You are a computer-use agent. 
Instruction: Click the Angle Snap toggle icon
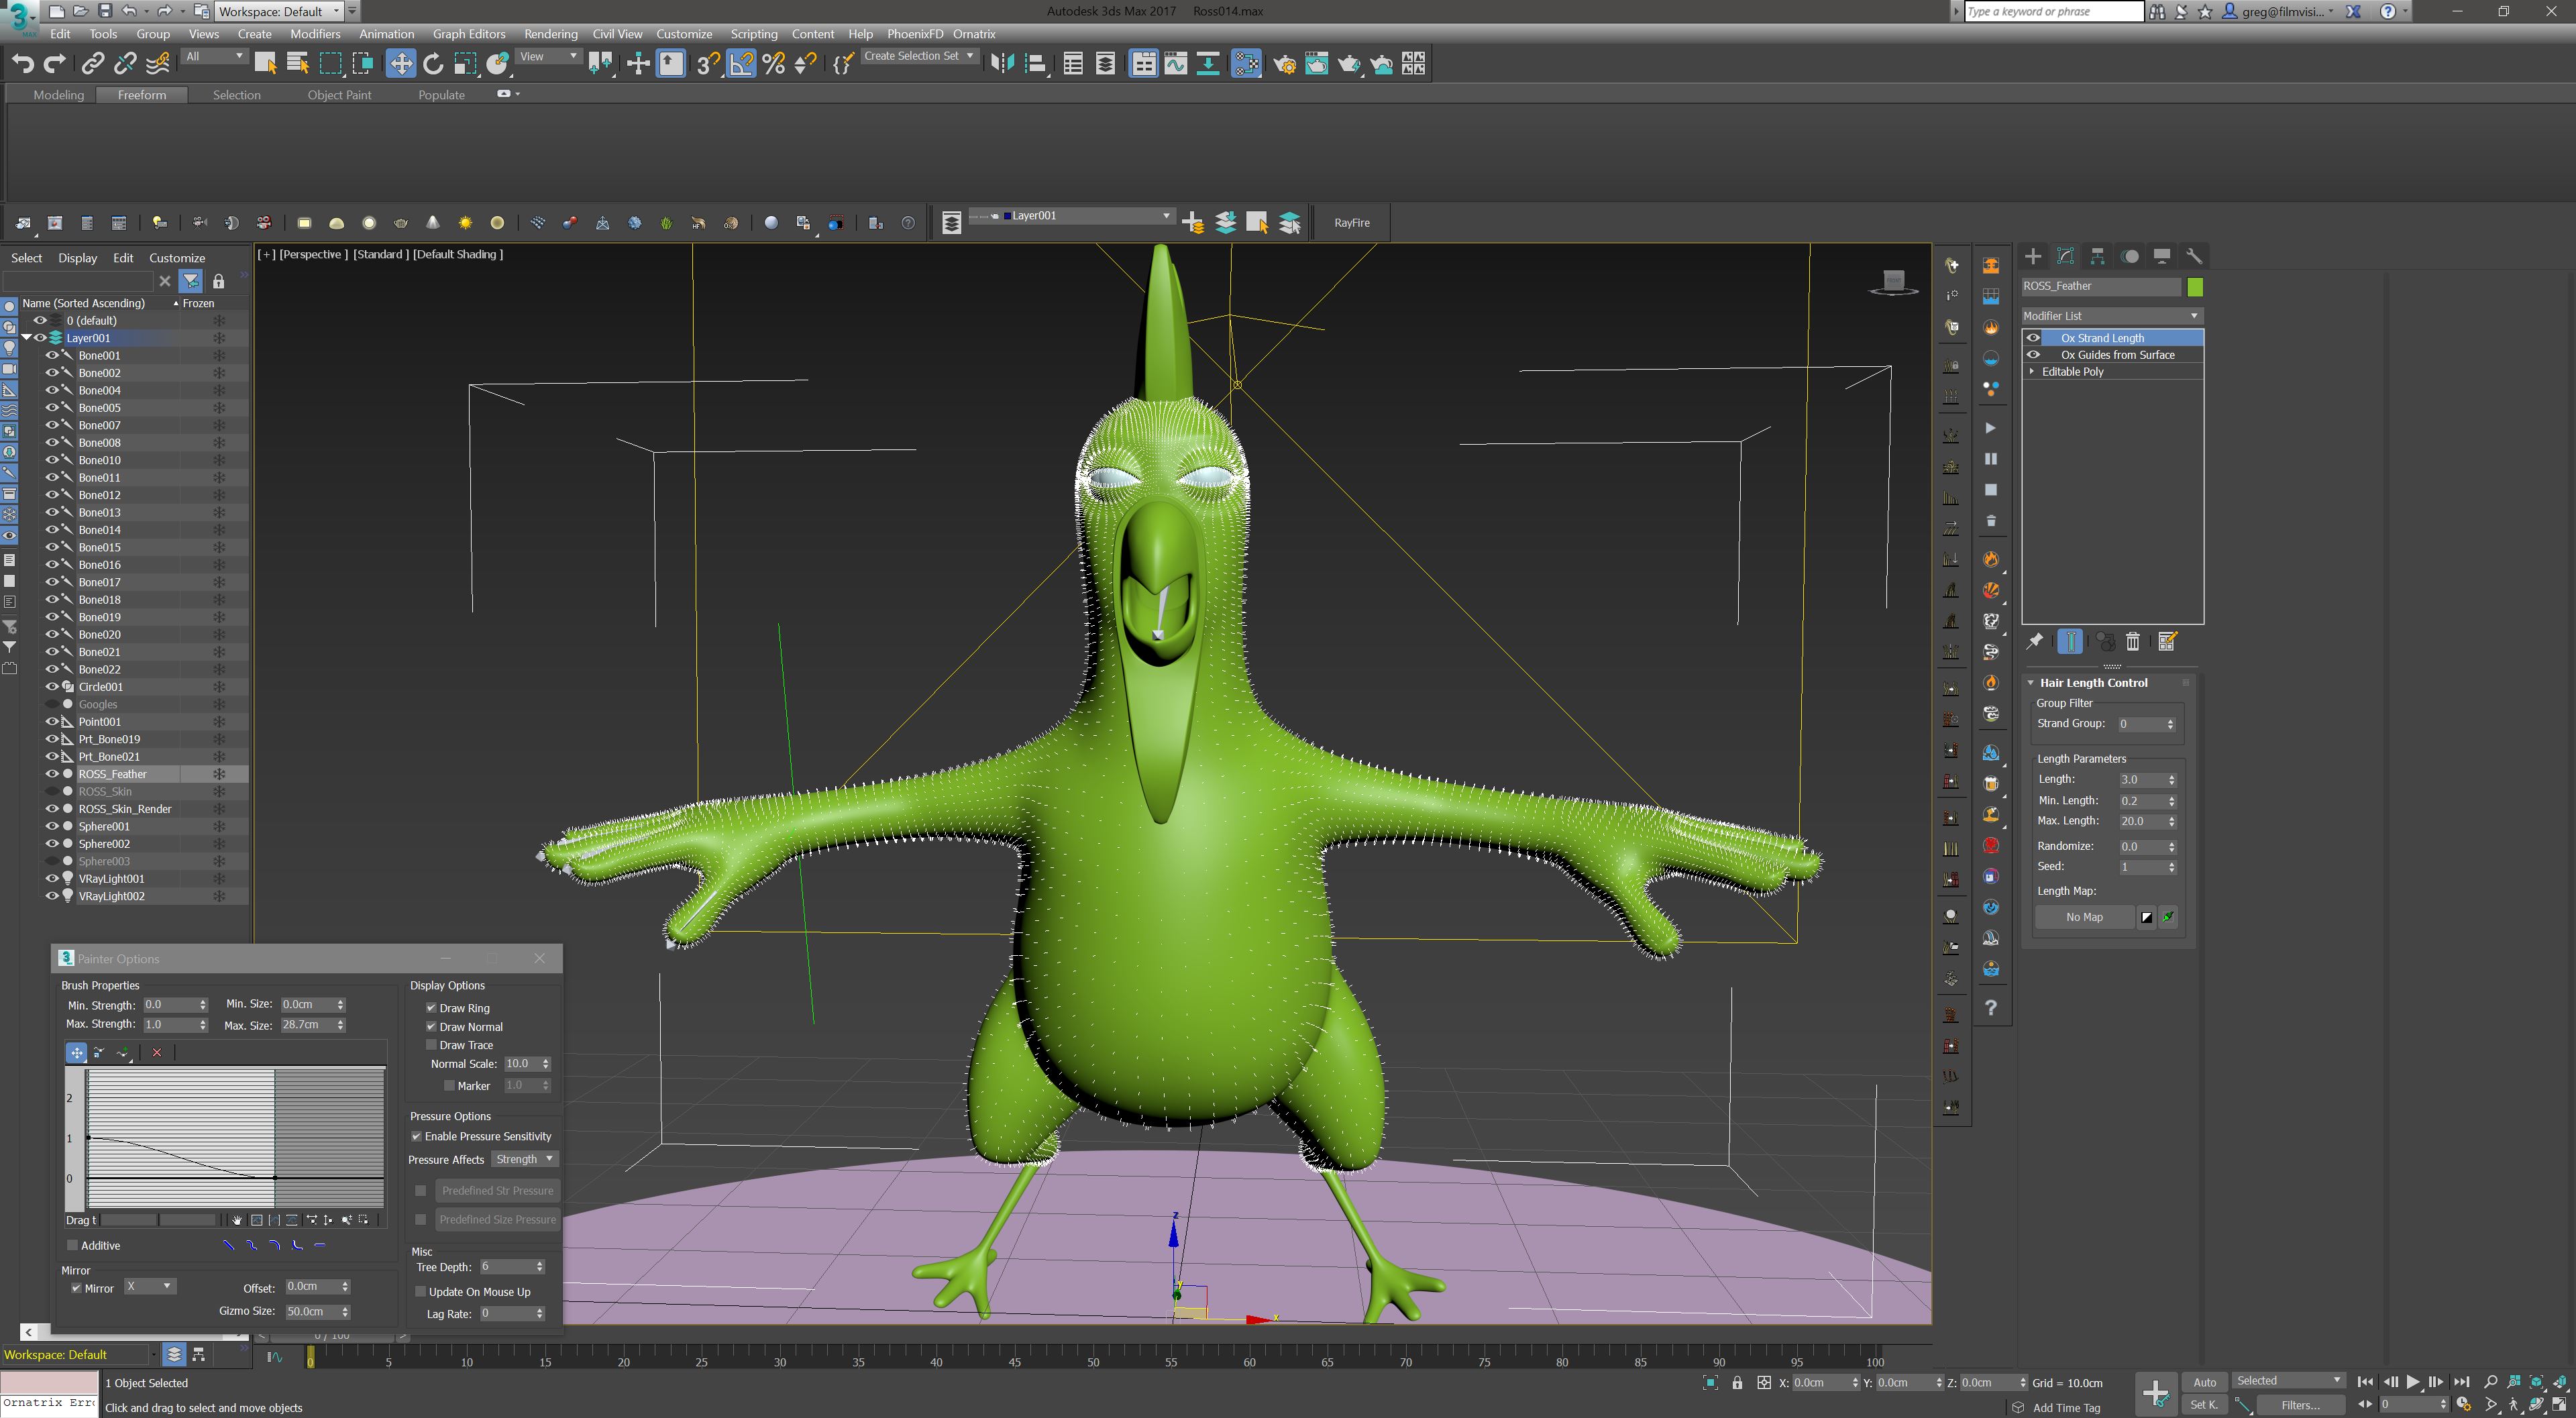coord(741,64)
